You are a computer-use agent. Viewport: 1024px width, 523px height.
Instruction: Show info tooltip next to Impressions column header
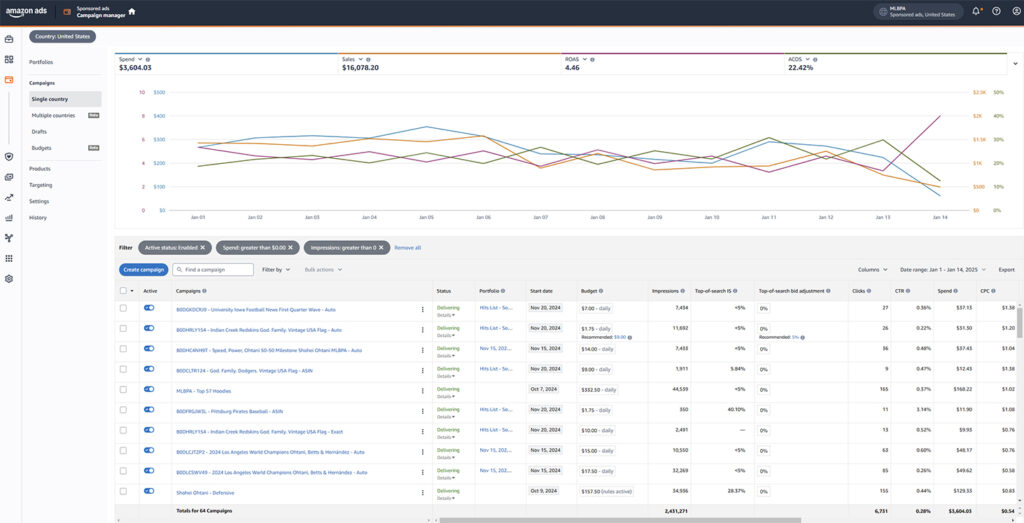682,291
